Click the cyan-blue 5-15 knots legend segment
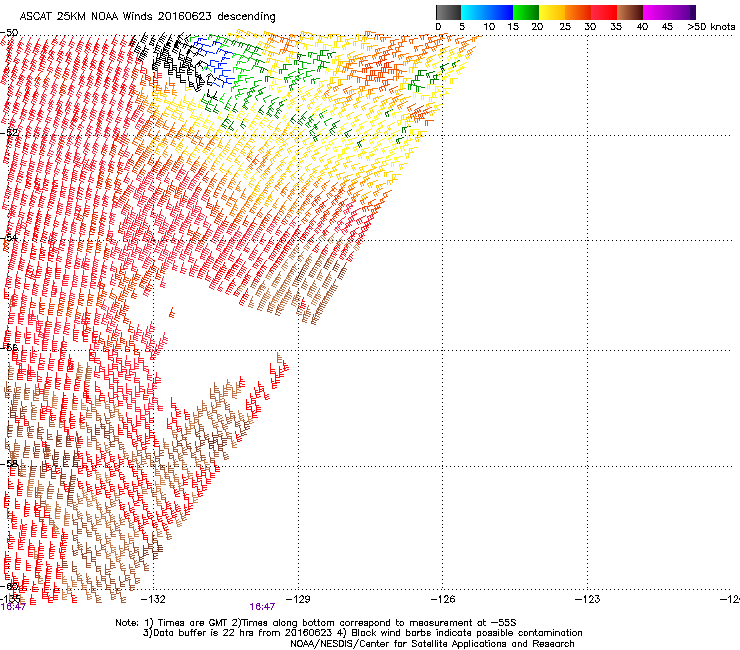The width and height of the screenshot is (740, 650). pos(487,12)
